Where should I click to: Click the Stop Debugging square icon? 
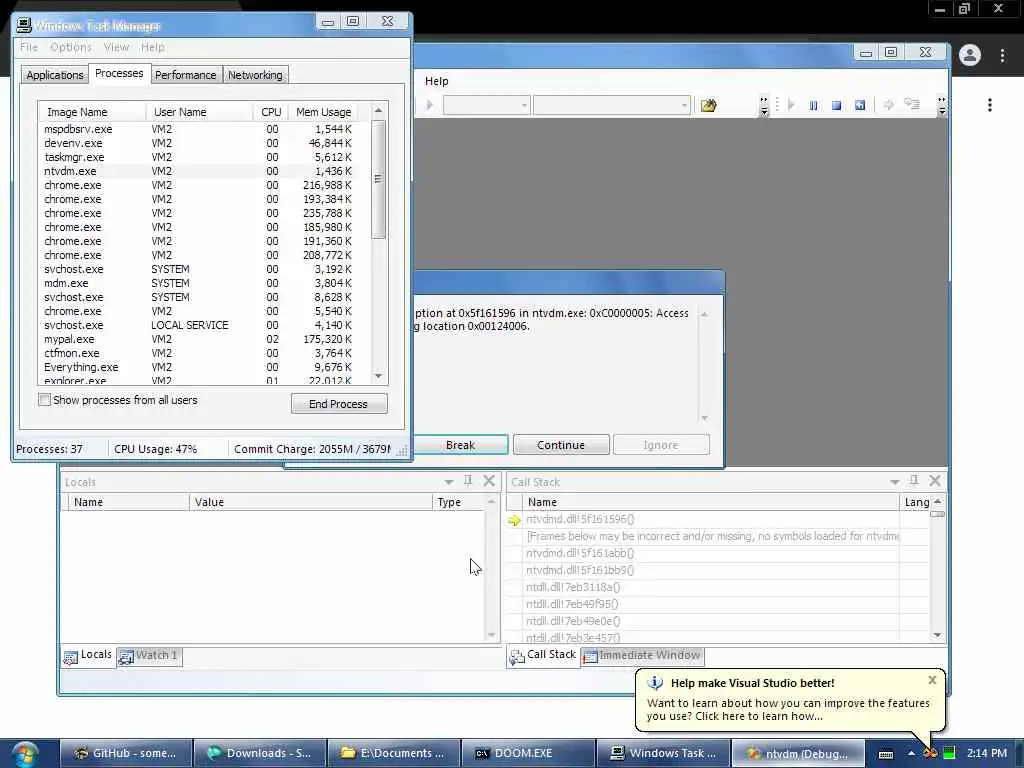pos(837,105)
